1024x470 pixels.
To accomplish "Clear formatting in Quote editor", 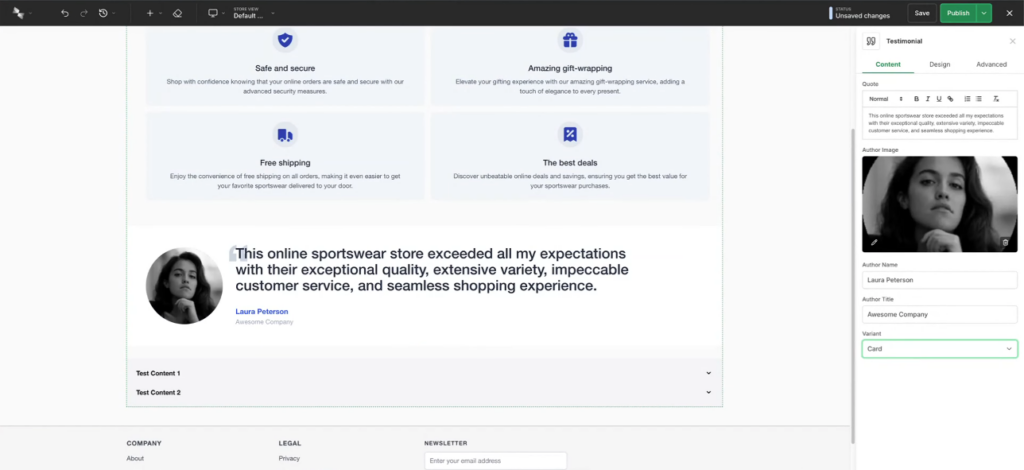I will click(996, 99).
